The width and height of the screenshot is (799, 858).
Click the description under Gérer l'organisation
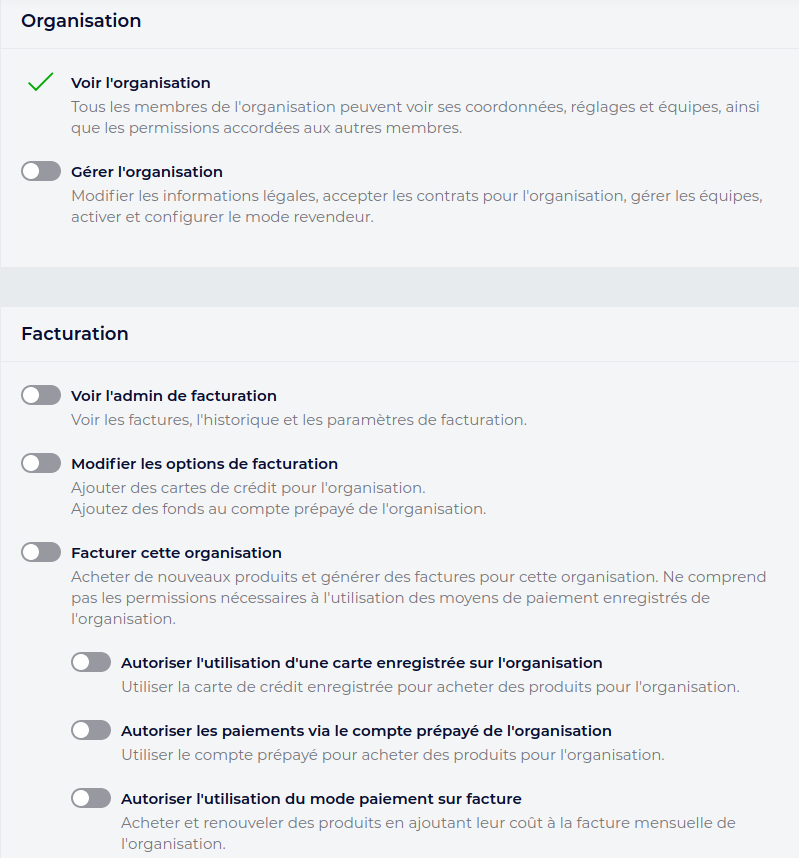[416, 207]
